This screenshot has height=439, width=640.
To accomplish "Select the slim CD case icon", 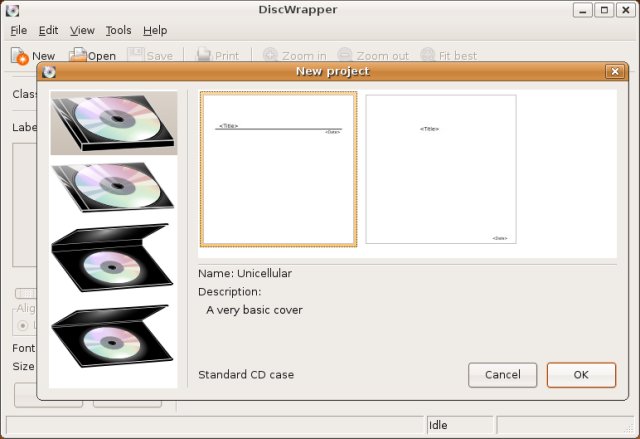I will tap(113, 187).
